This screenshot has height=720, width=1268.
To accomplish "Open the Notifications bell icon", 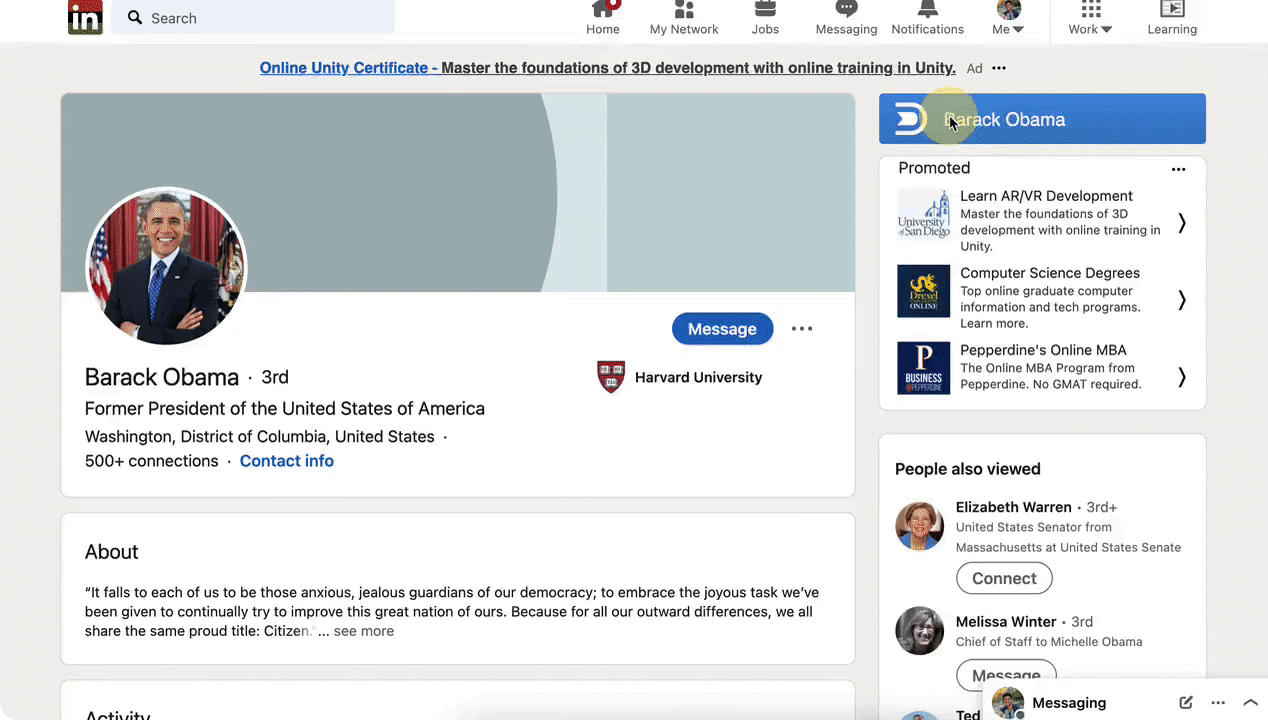I will click(x=928, y=9).
